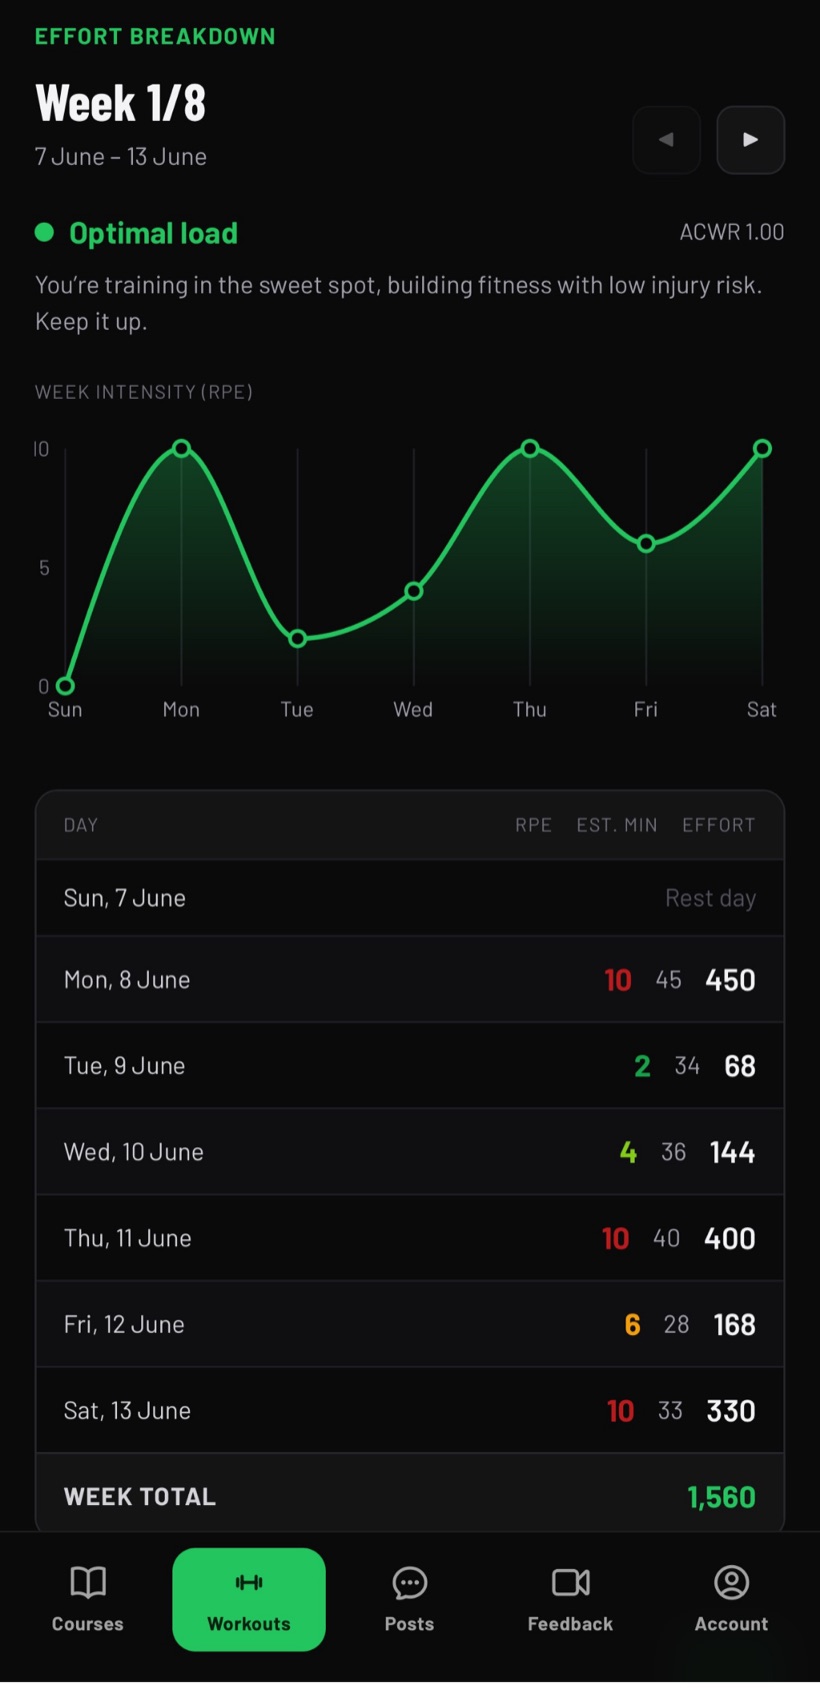This screenshot has width=820, height=1689.
Task: Select Friday data point on intensity chart
Action: pyautogui.click(x=646, y=543)
